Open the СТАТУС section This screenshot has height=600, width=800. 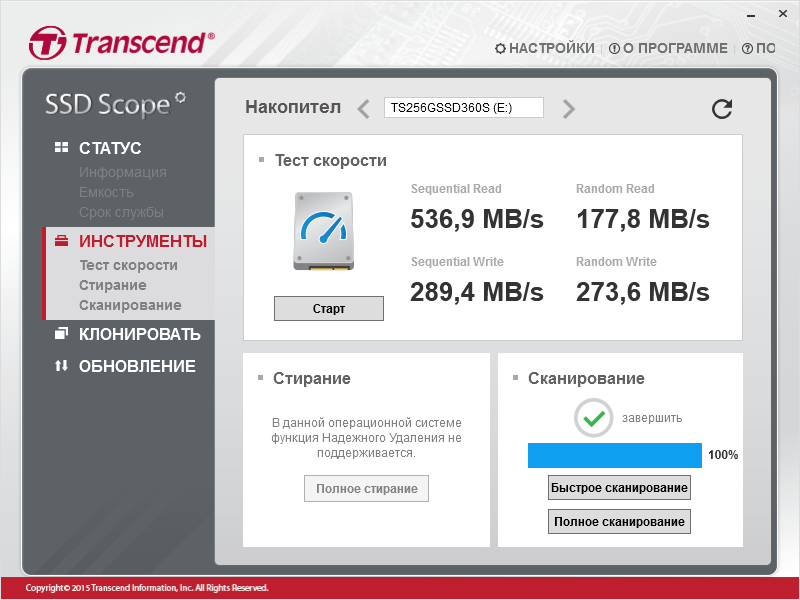point(110,148)
